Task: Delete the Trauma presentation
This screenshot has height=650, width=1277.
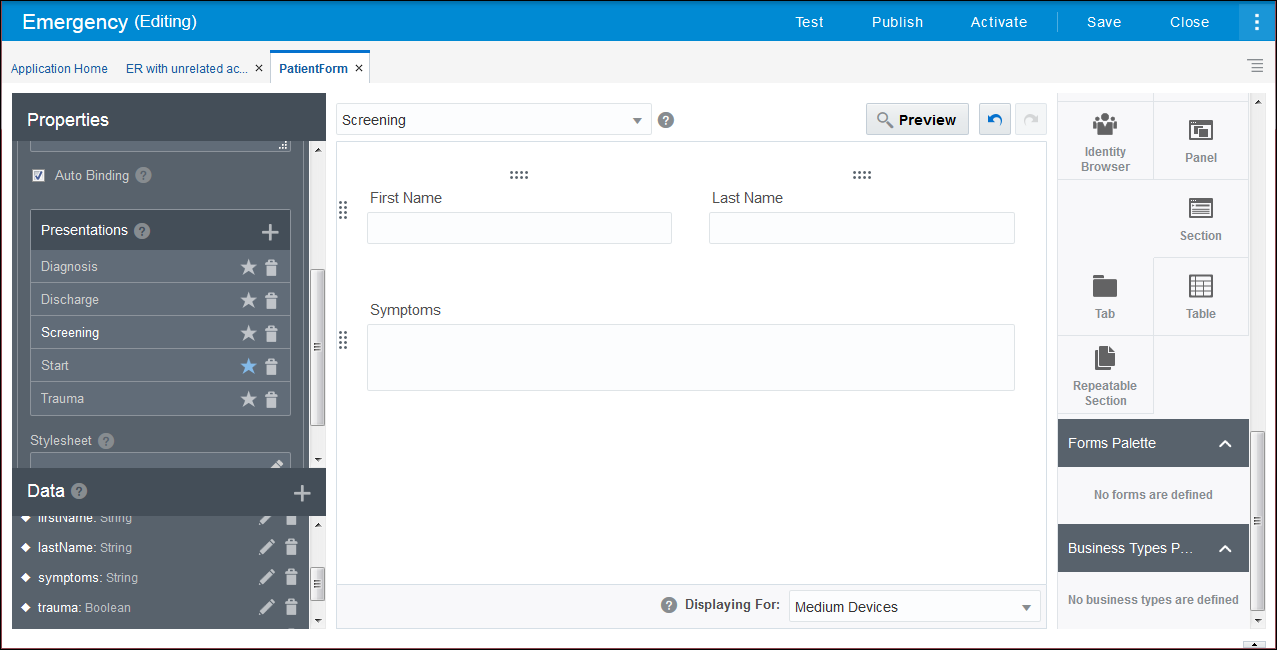Action: [271, 399]
